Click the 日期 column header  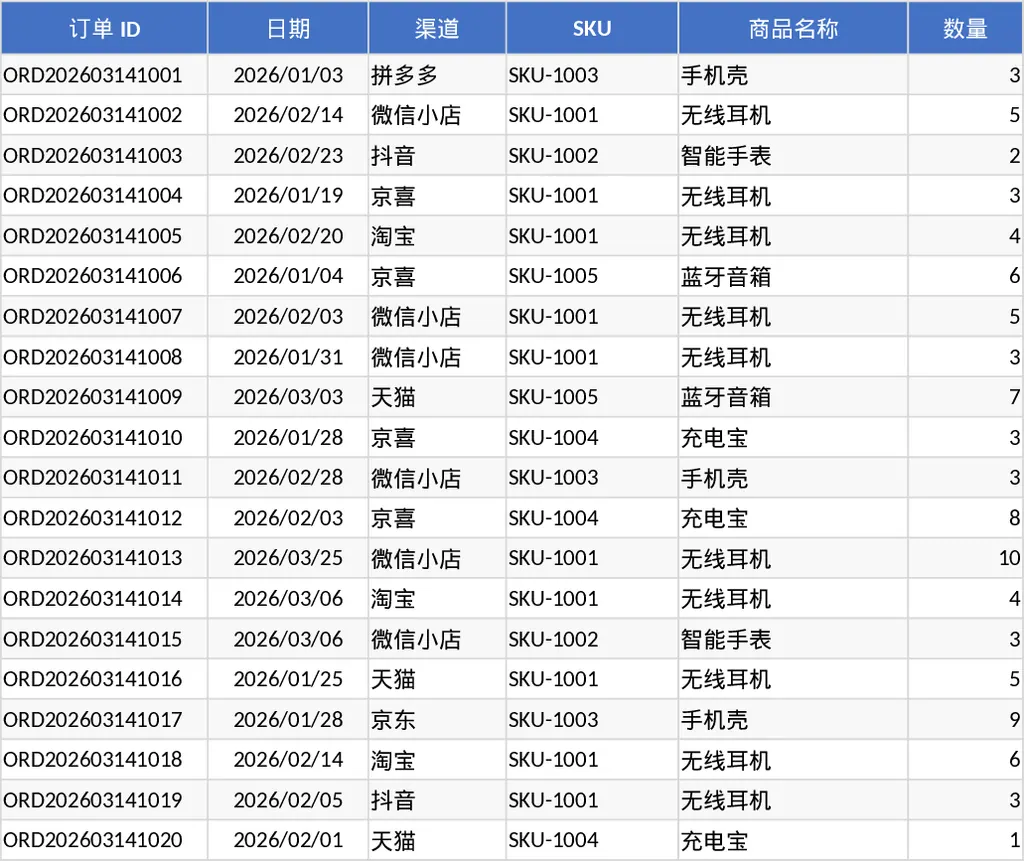pyautogui.click(x=287, y=28)
